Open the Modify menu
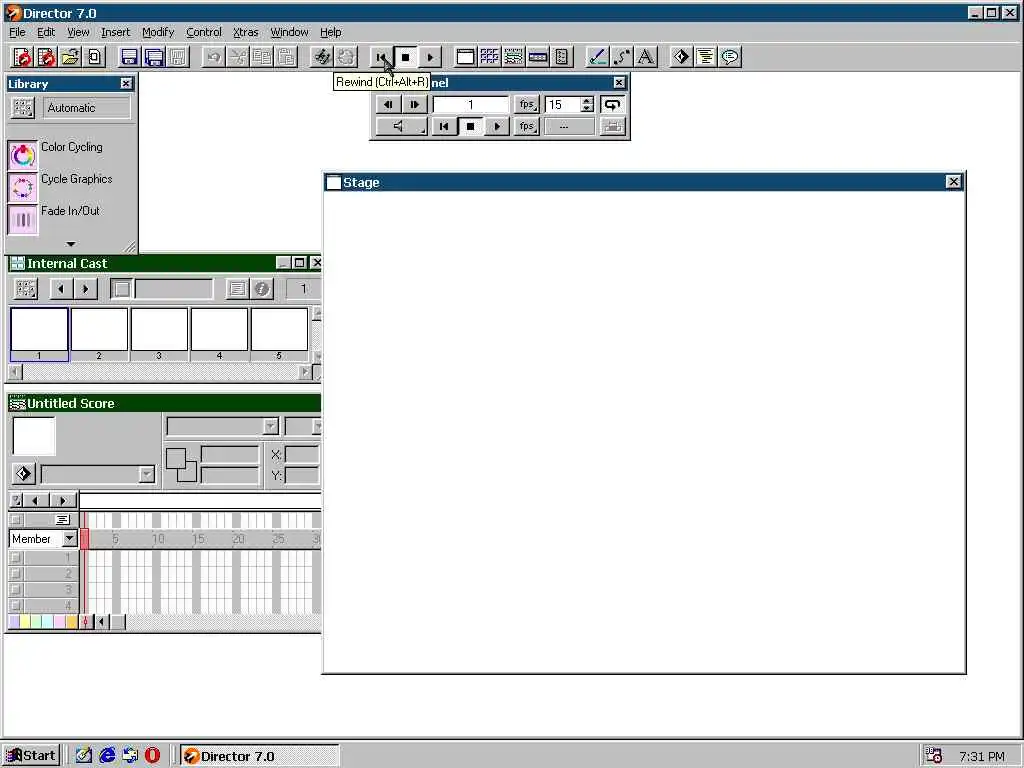 [158, 32]
